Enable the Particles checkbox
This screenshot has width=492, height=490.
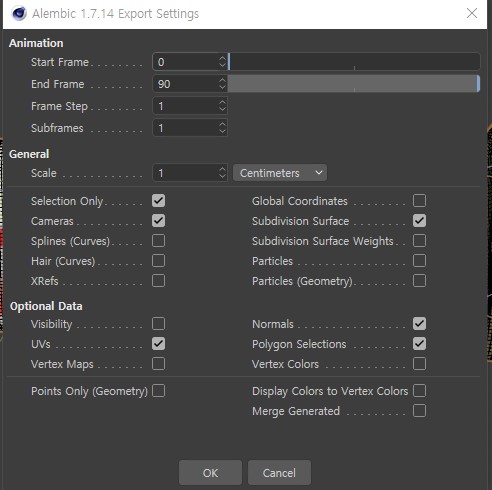[419, 261]
